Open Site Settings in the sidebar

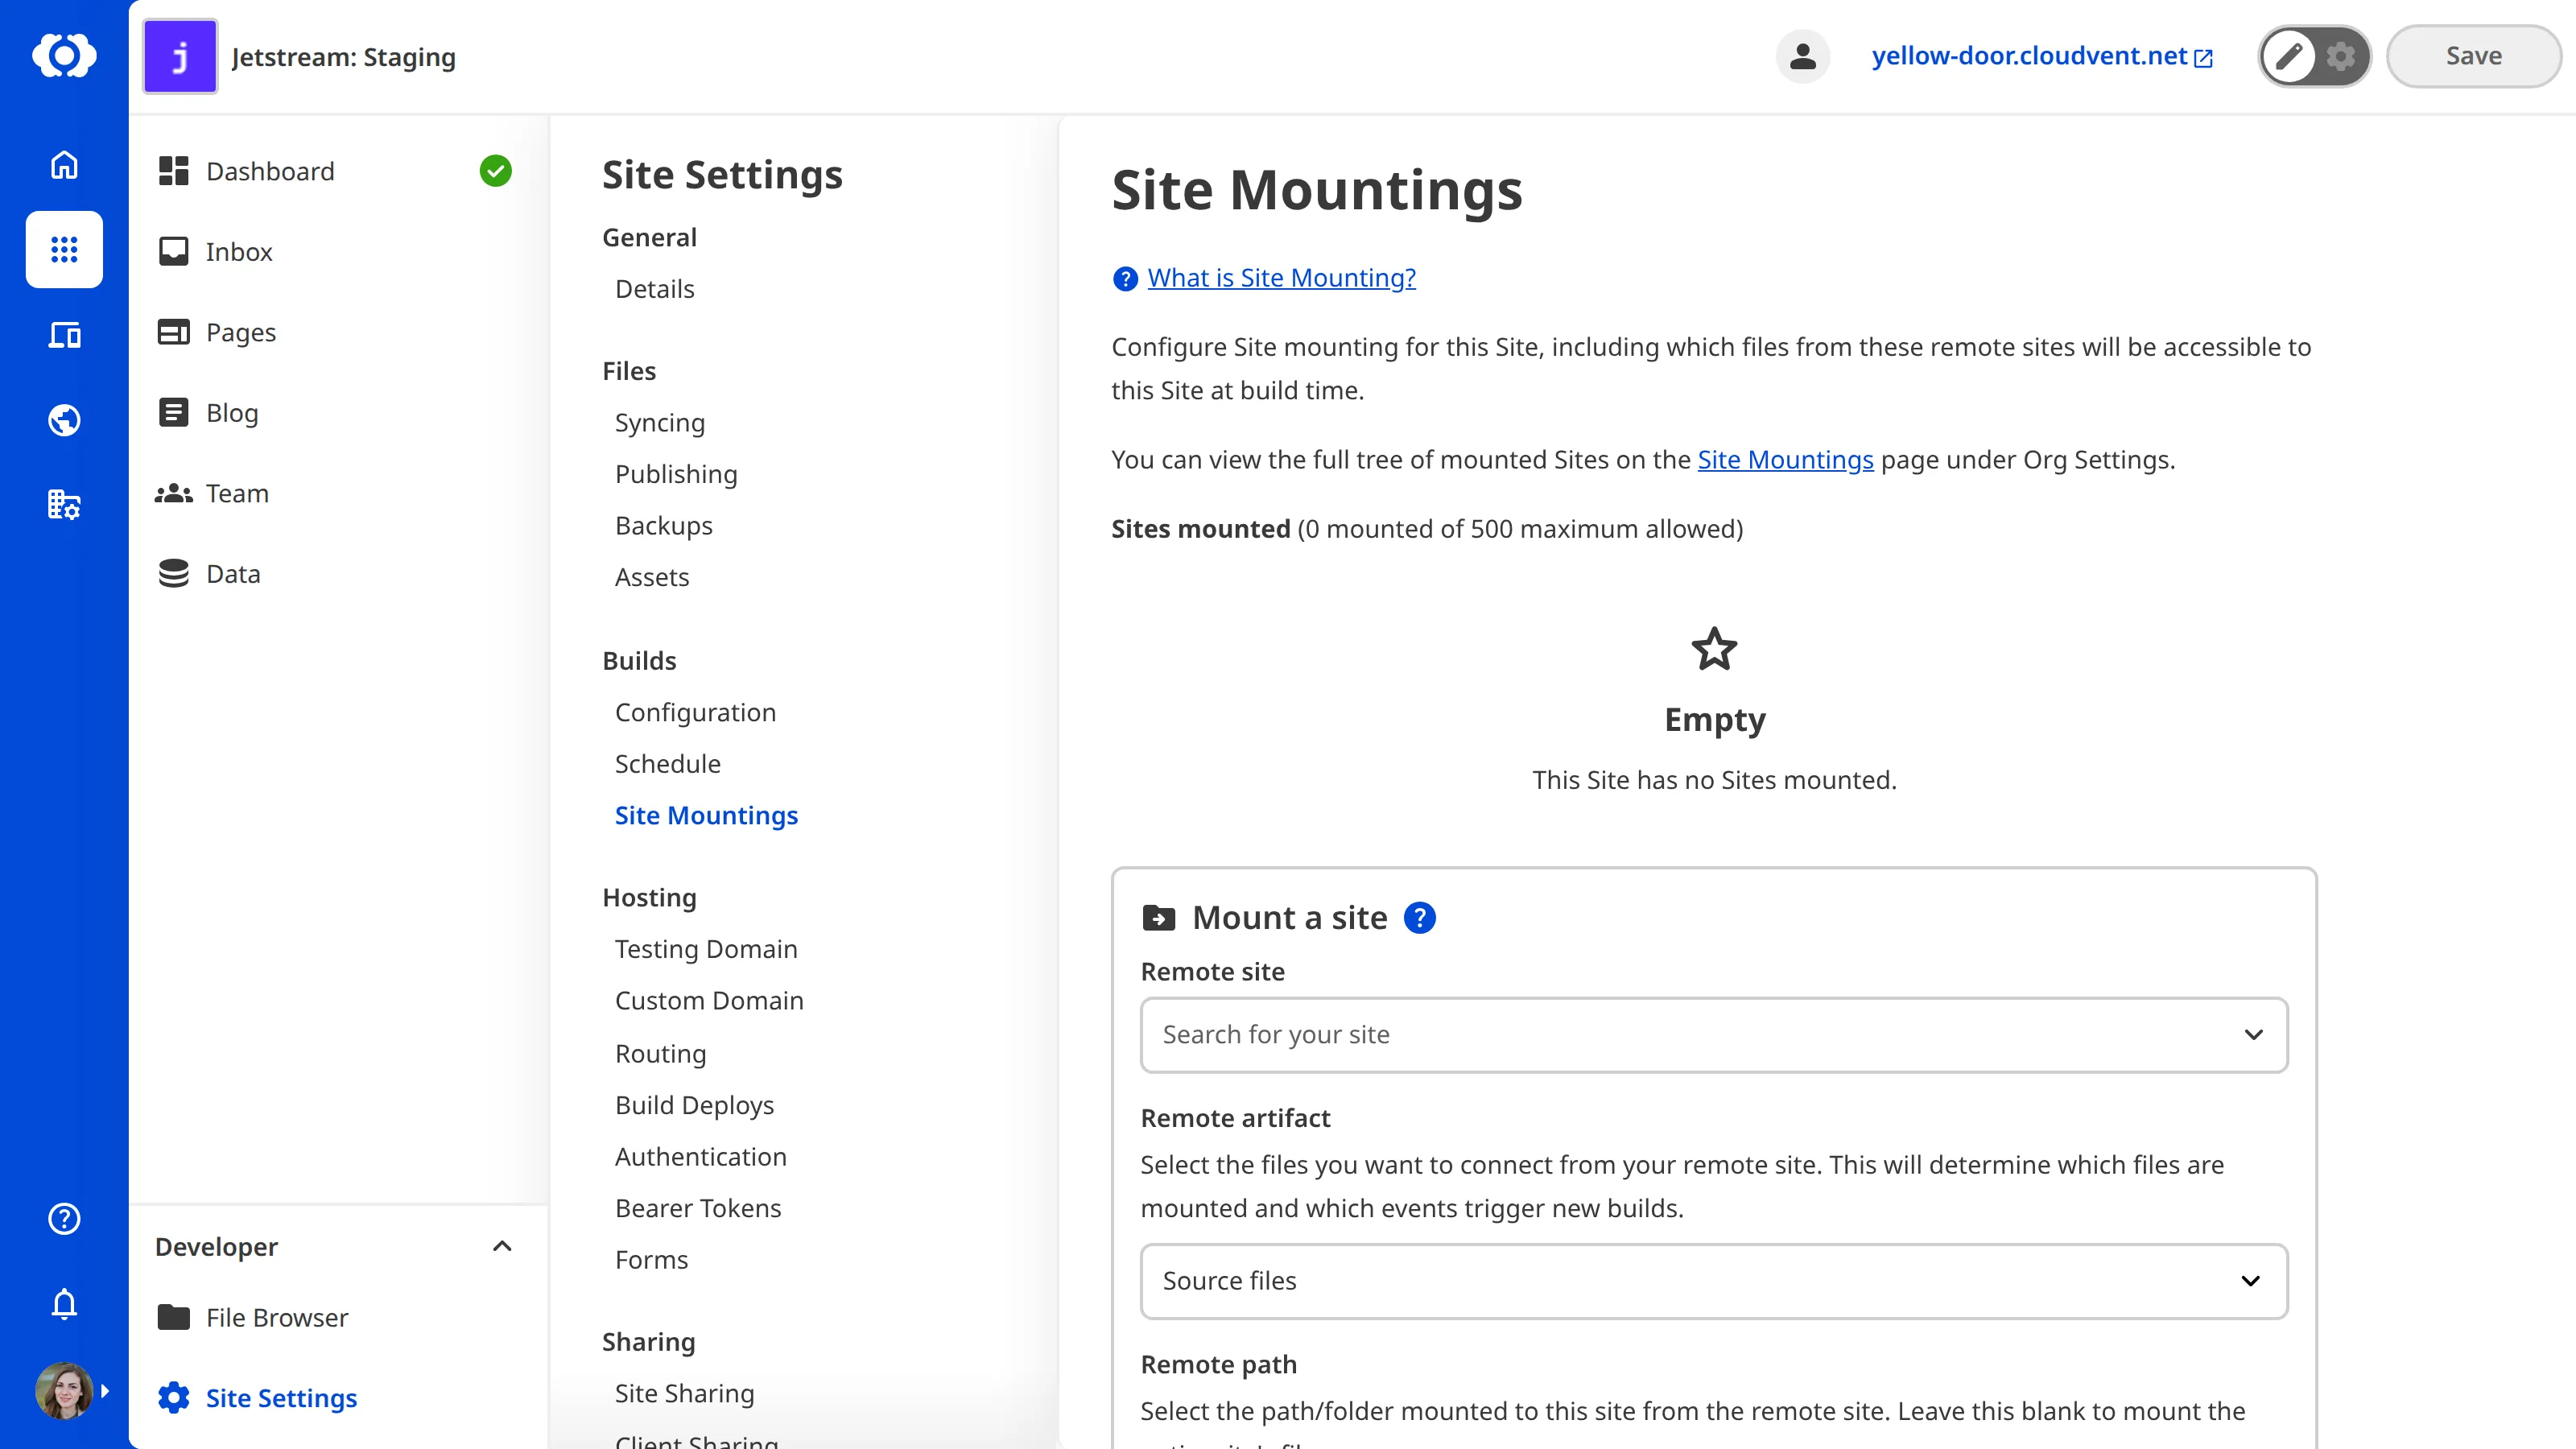281,1398
